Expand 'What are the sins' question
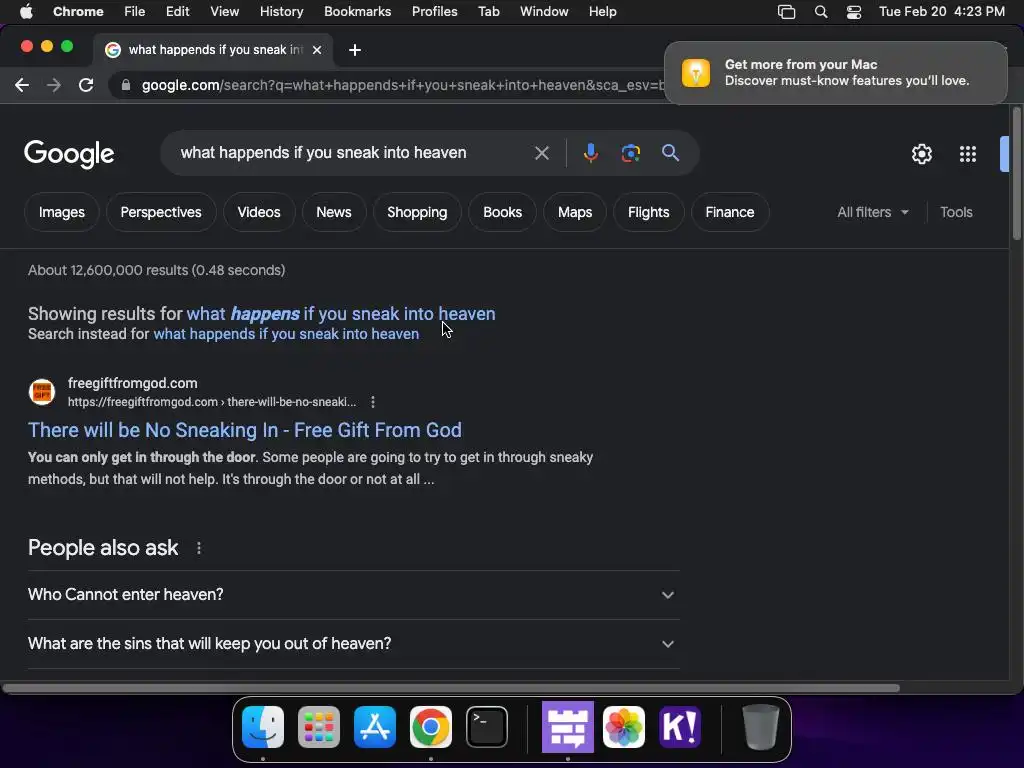 point(353,644)
